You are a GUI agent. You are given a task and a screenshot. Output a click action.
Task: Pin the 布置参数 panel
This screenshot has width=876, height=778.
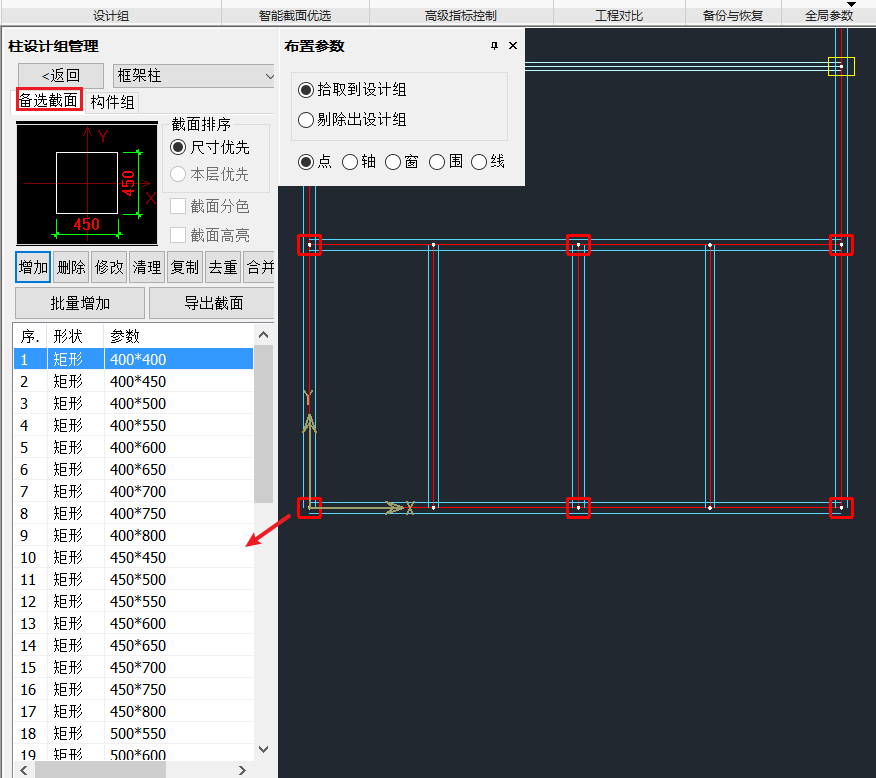pyautogui.click(x=494, y=46)
